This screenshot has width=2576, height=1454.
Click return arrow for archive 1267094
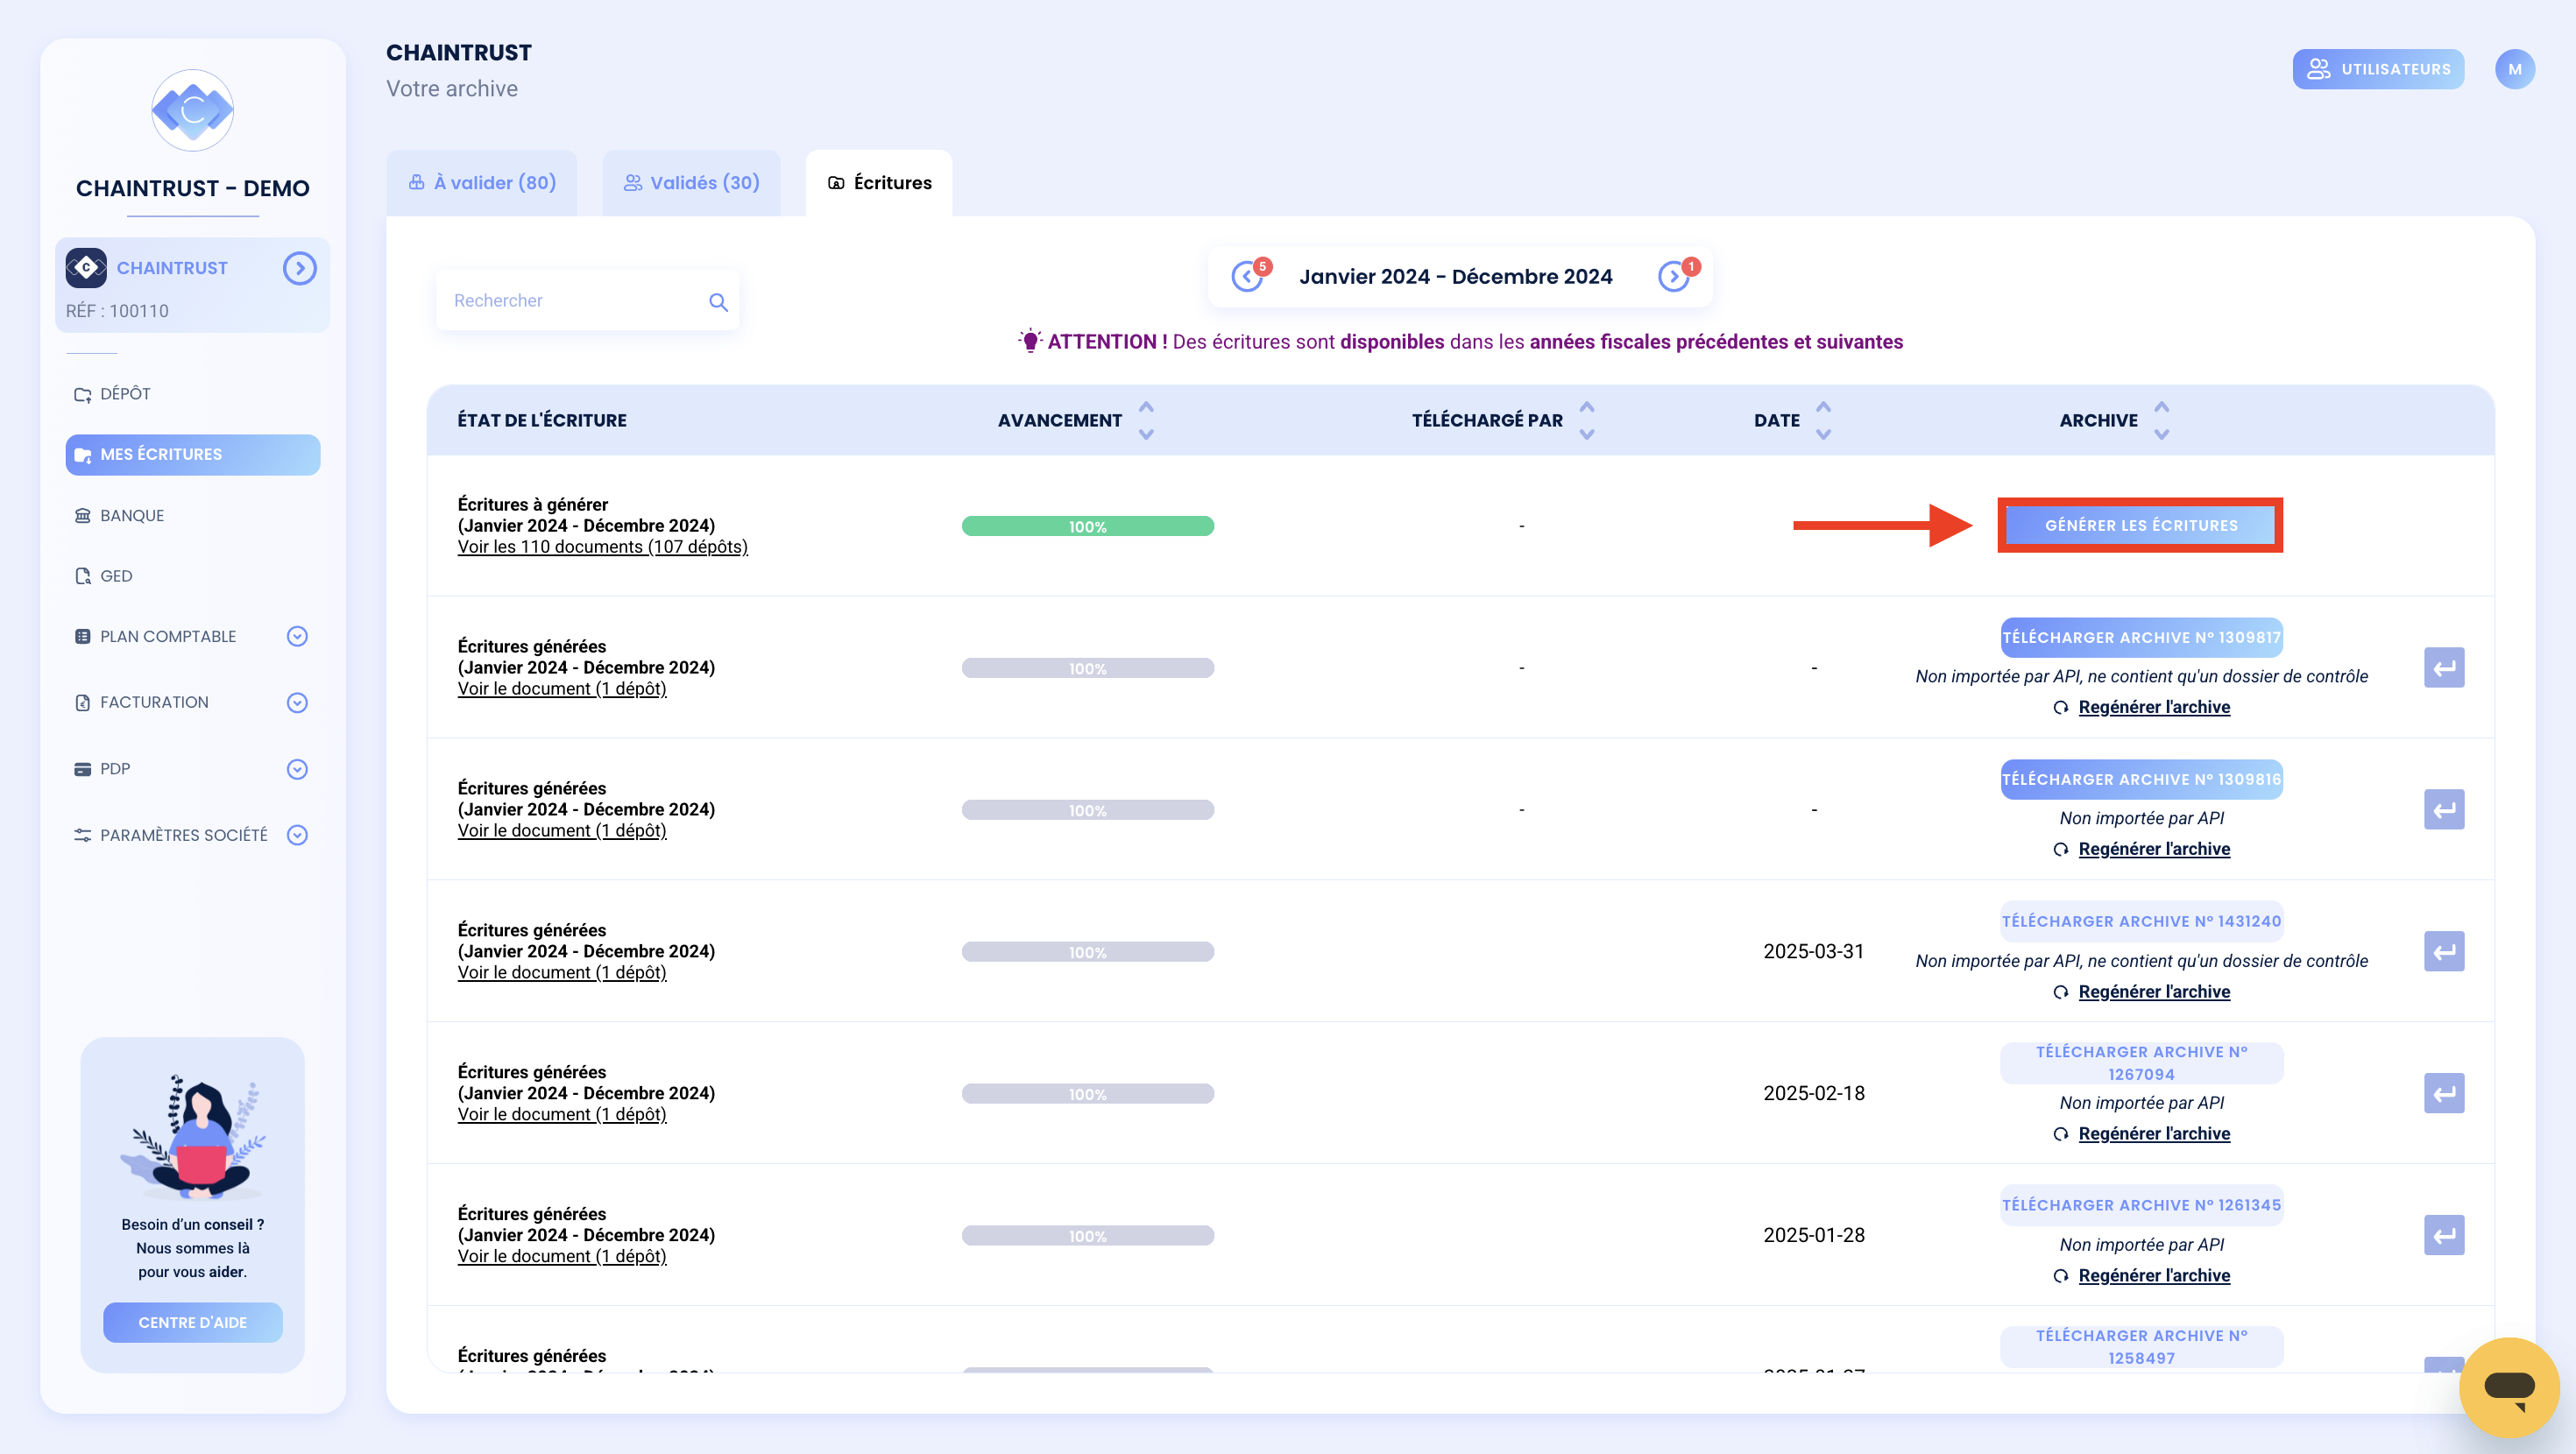click(2444, 1094)
